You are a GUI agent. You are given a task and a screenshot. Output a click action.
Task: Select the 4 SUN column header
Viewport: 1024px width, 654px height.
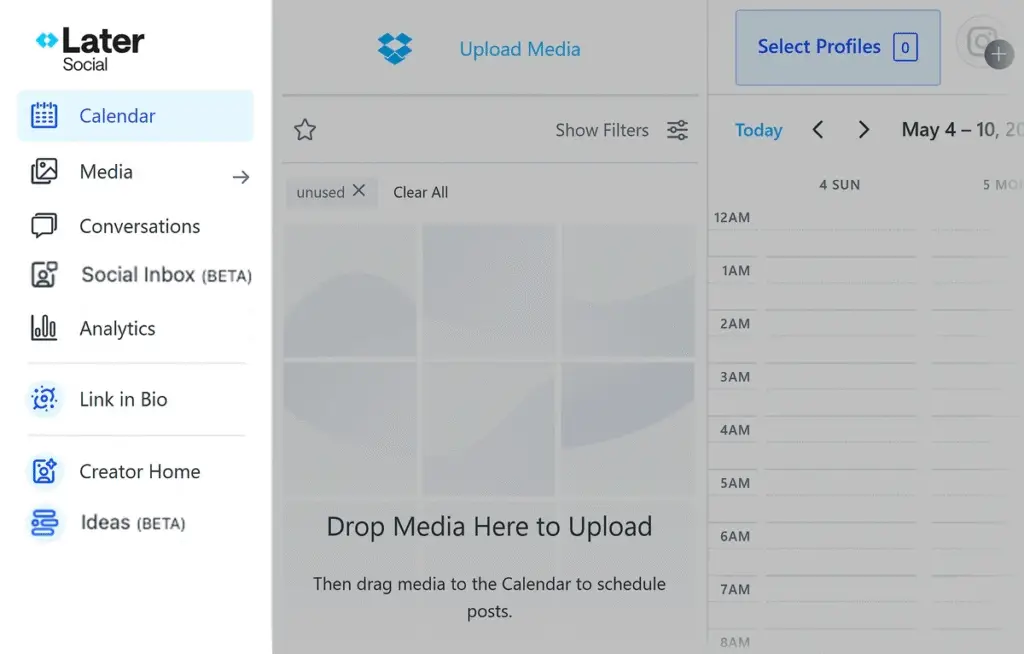[x=840, y=185]
